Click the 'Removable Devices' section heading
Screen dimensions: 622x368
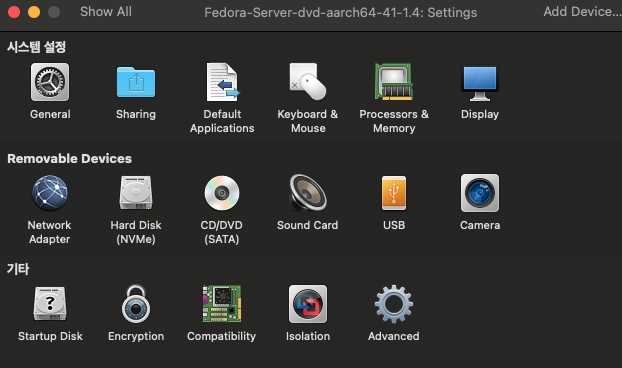click(x=69, y=159)
